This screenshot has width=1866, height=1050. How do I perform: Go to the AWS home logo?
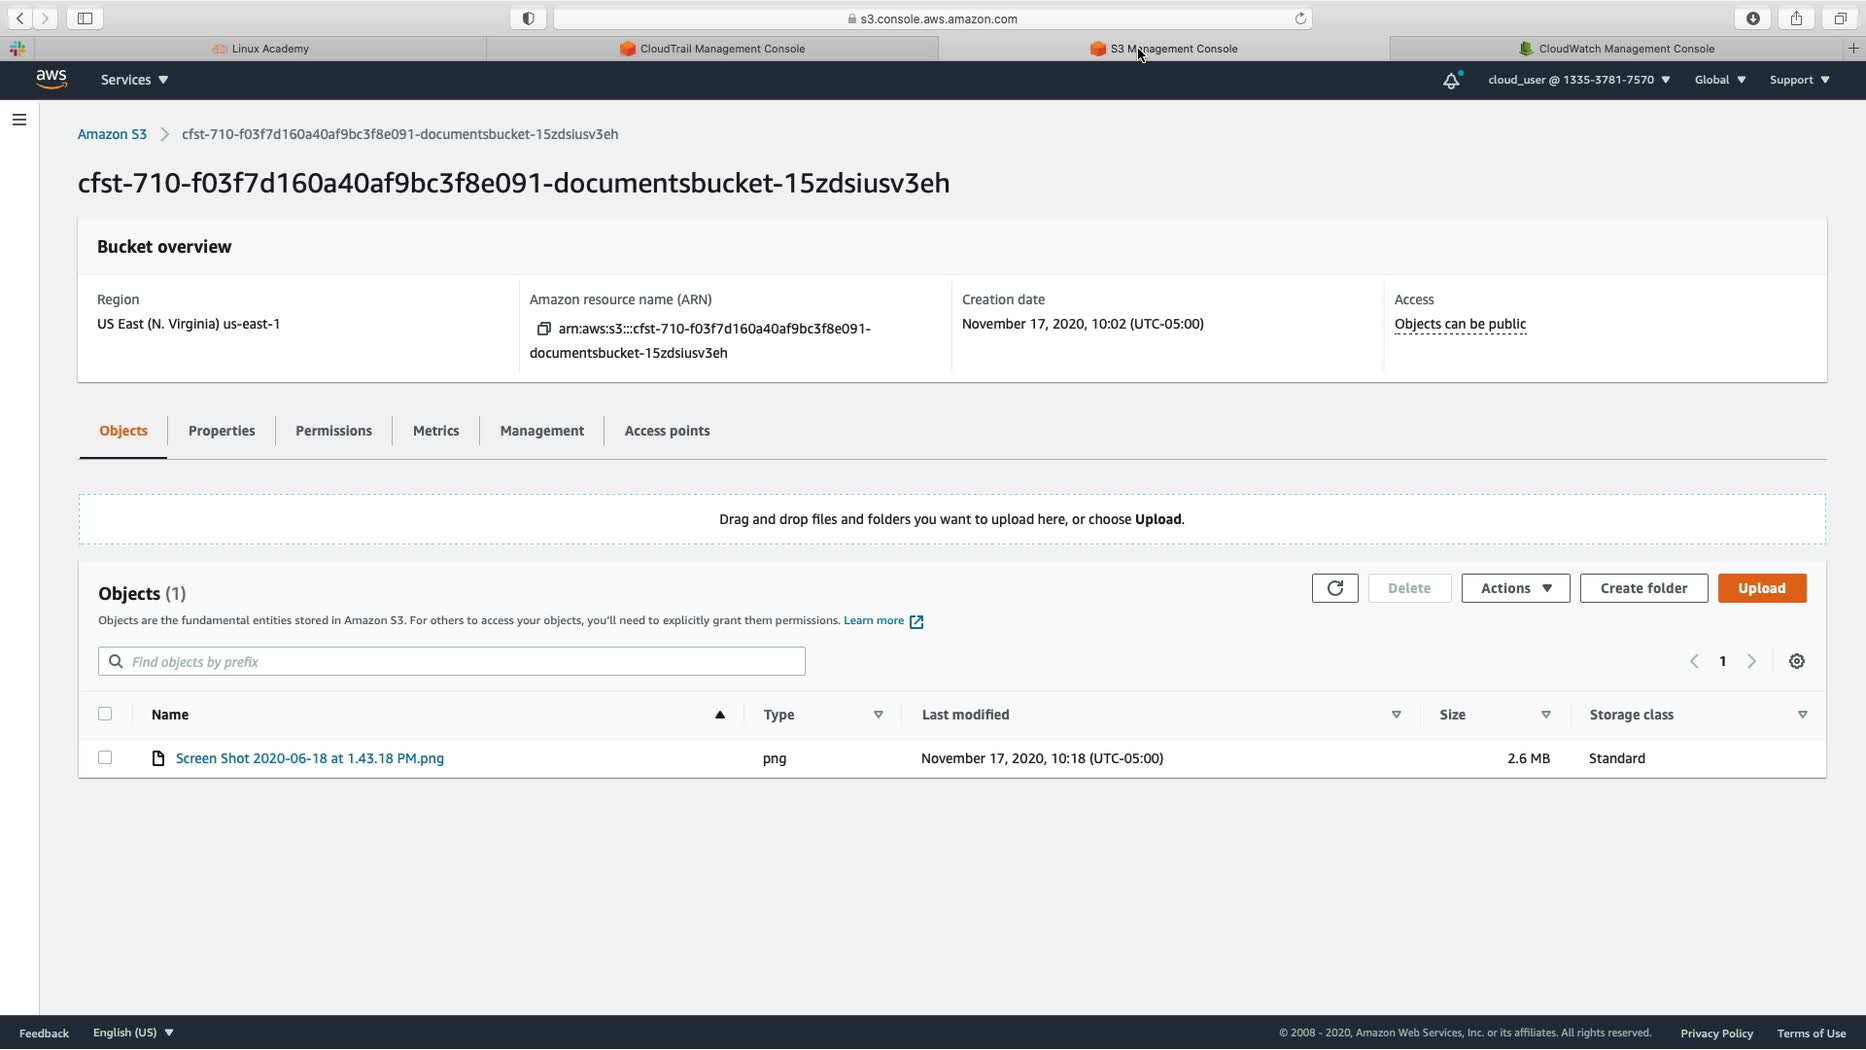(51, 79)
